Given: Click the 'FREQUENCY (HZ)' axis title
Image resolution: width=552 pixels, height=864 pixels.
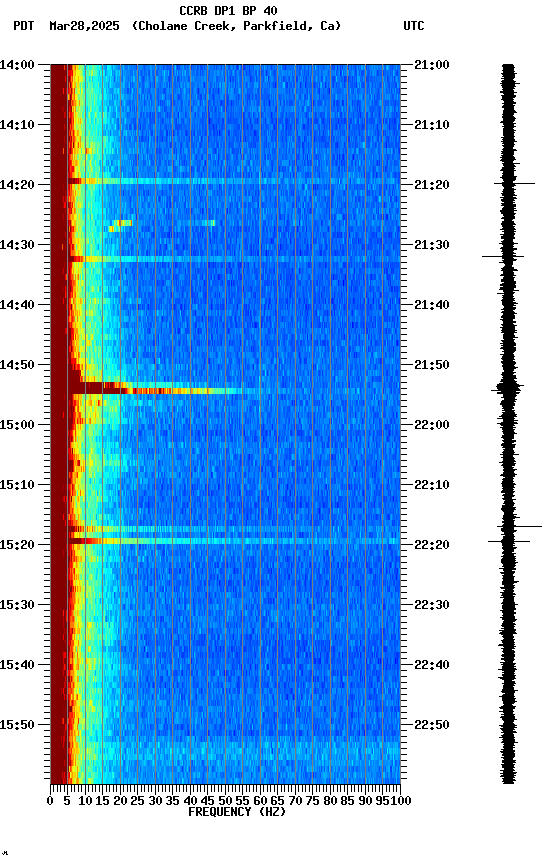Looking at the screenshot, I should (237, 812).
